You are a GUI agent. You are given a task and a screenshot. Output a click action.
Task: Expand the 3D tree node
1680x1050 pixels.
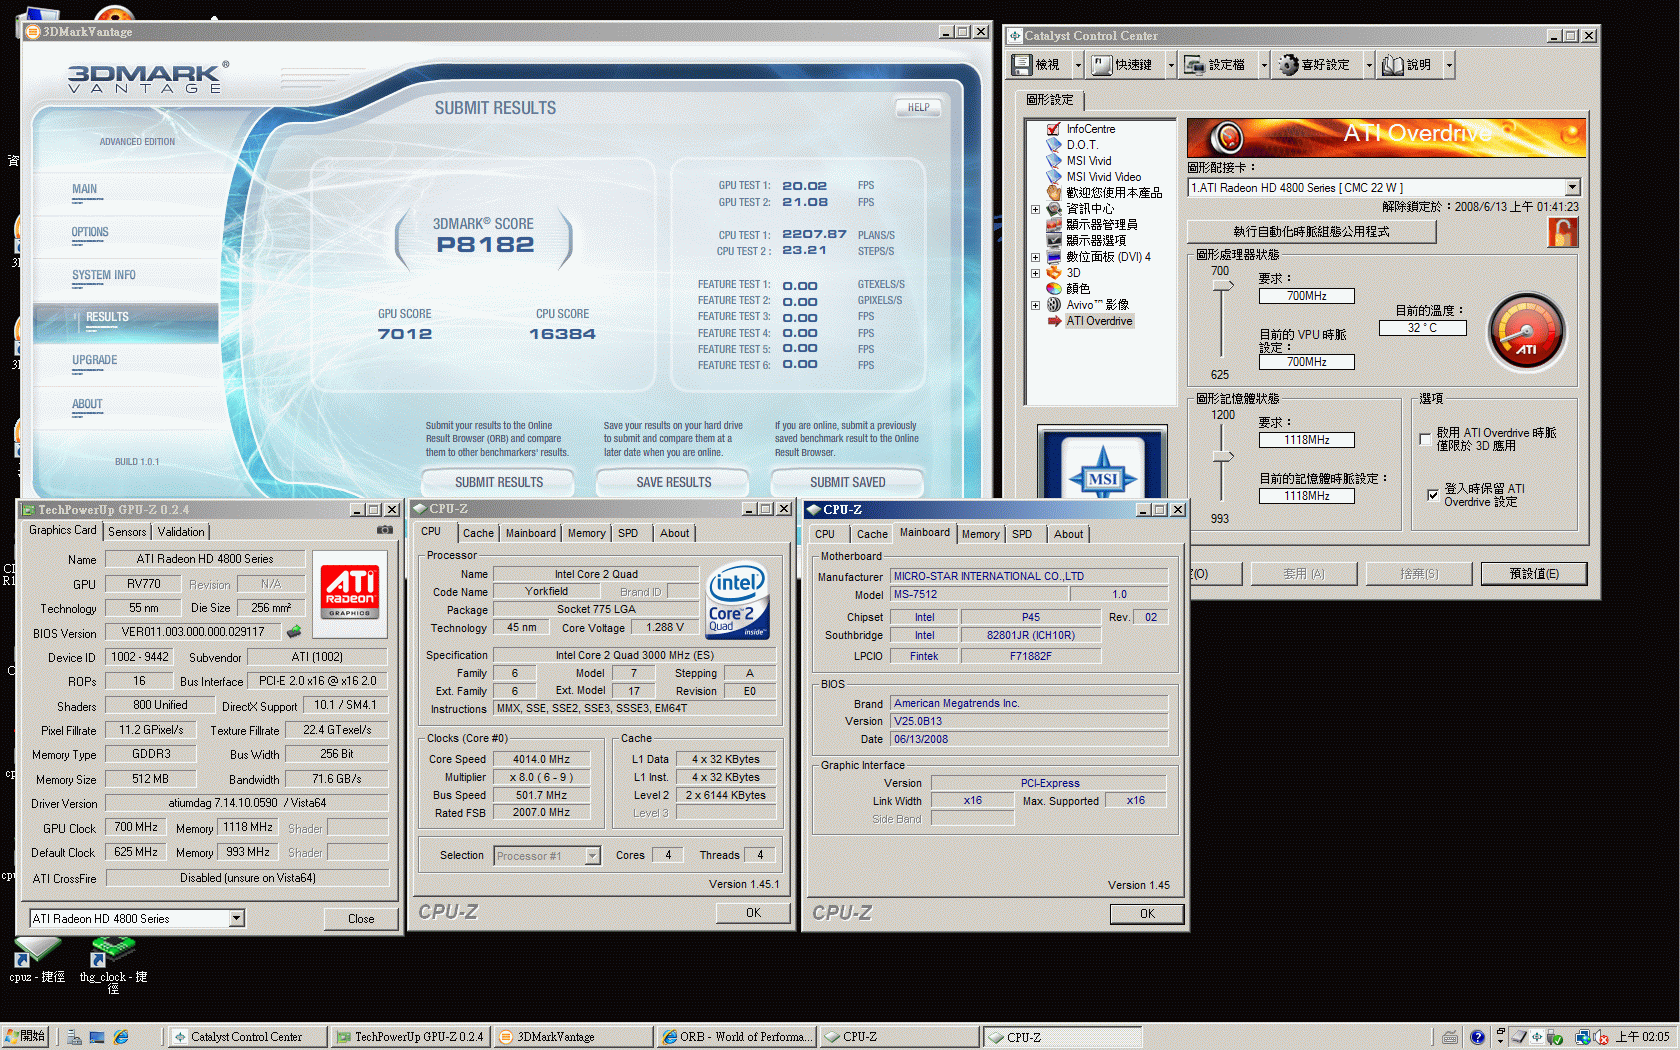coord(1036,273)
